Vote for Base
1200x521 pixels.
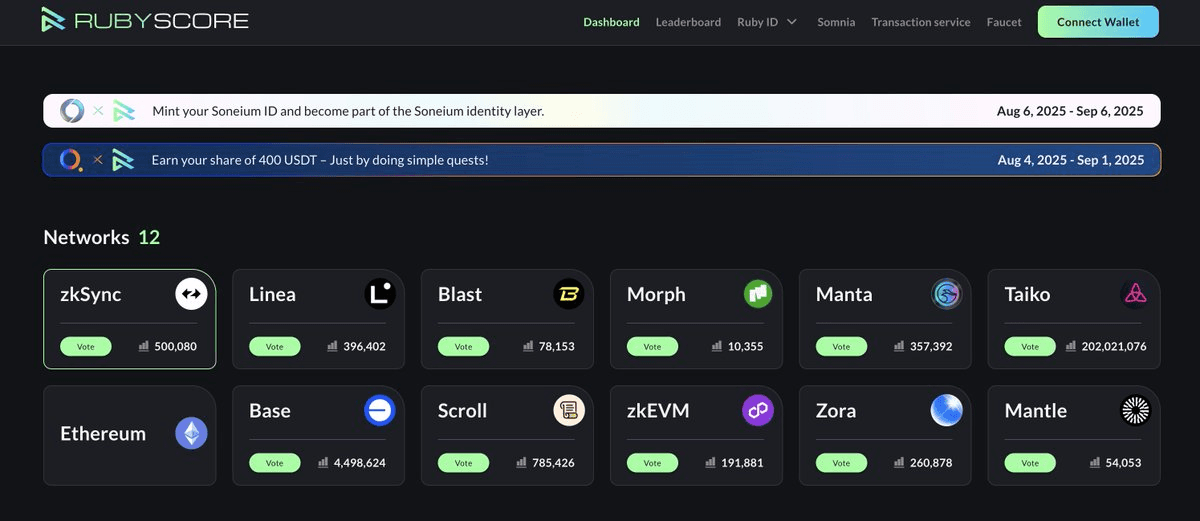point(274,463)
